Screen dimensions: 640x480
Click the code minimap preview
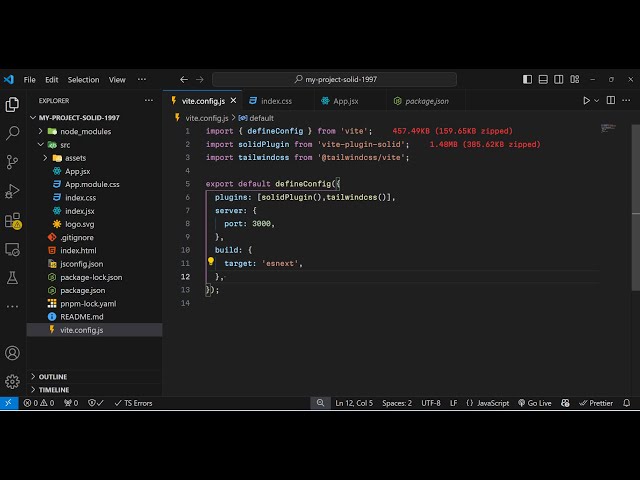608,128
